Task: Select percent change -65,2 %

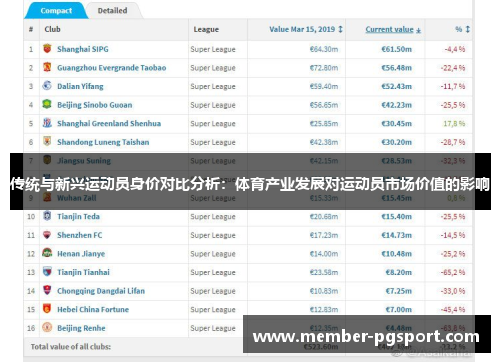Action: coord(453,272)
